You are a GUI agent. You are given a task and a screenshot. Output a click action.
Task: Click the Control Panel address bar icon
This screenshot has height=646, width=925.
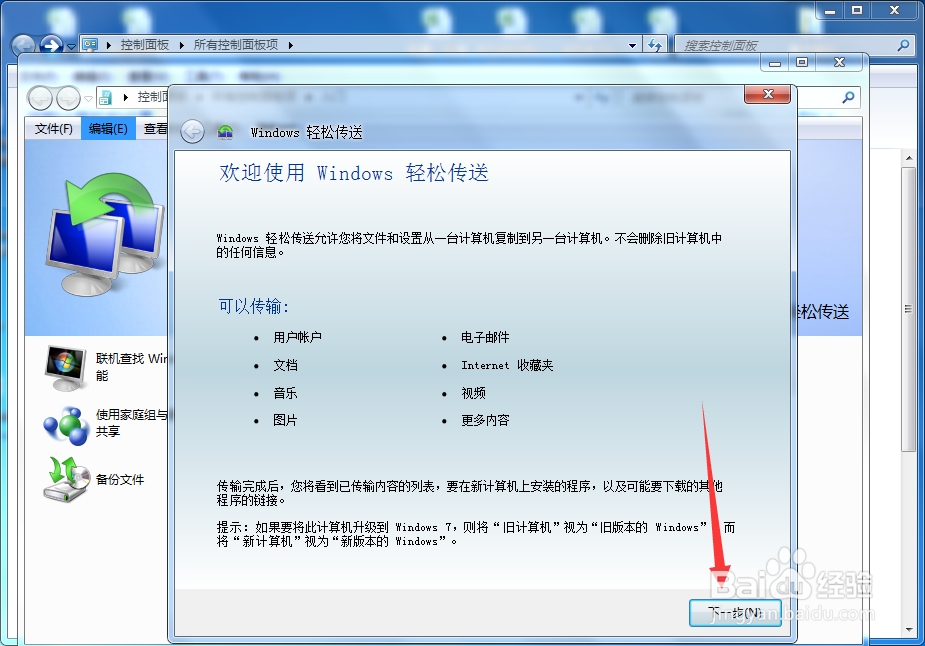[x=90, y=44]
